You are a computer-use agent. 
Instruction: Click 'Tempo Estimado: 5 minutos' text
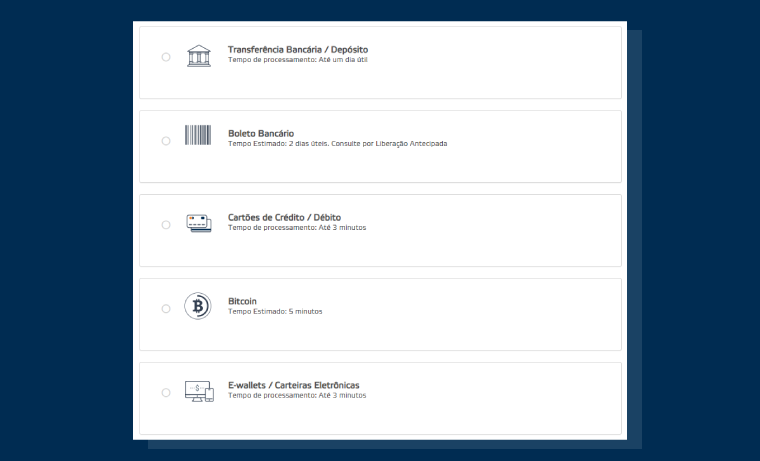275,311
